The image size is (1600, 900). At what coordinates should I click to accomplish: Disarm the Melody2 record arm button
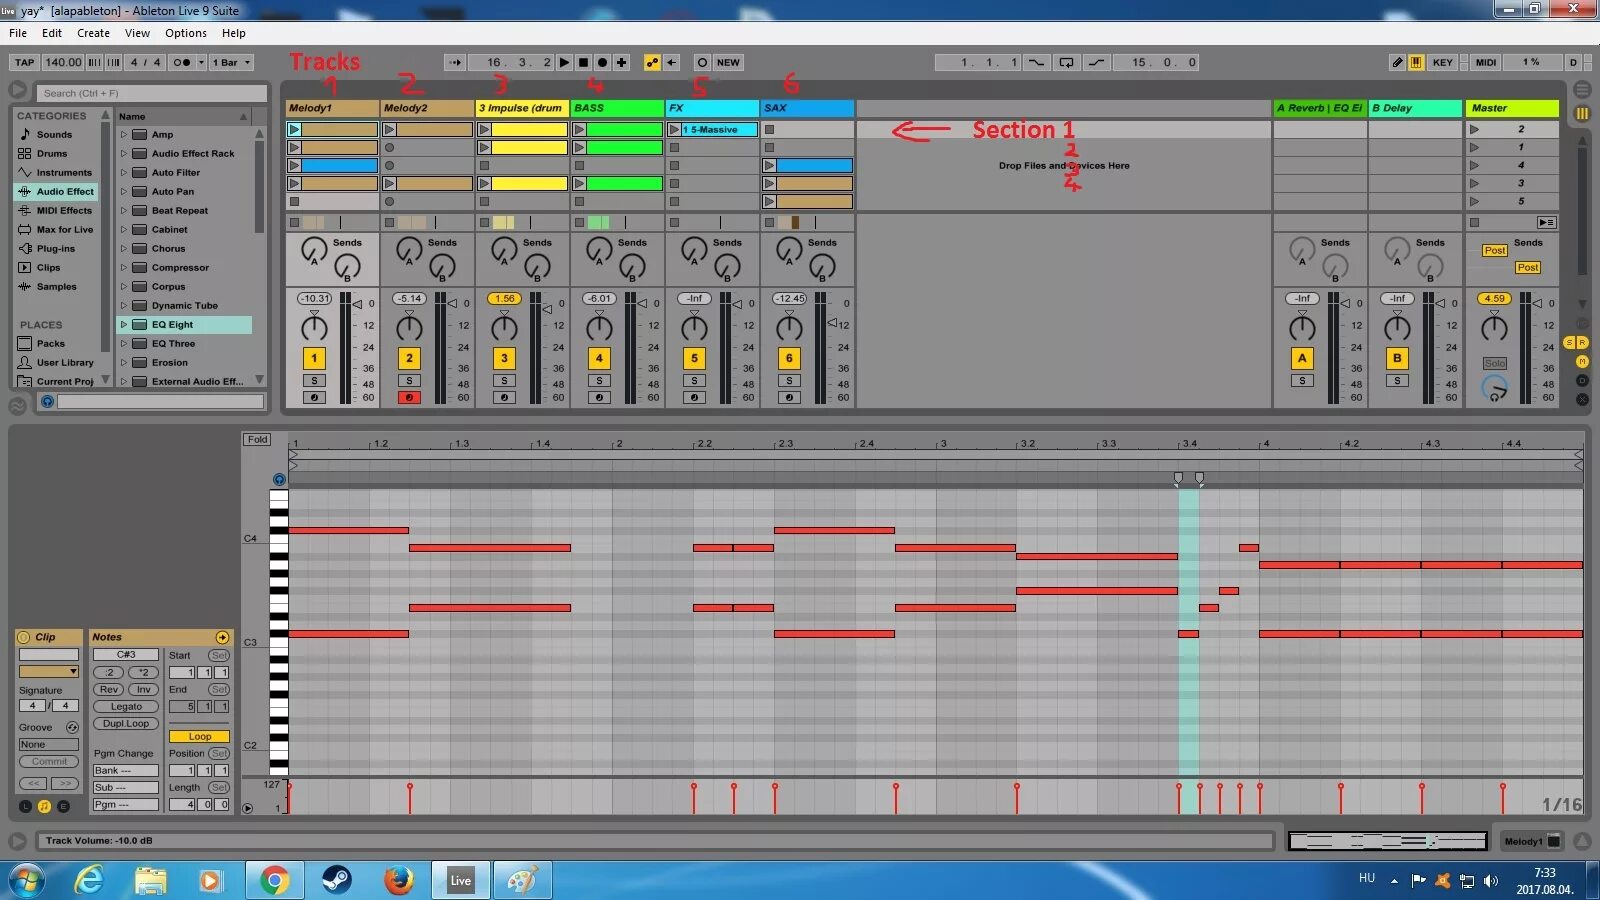[x=409, y=397]
